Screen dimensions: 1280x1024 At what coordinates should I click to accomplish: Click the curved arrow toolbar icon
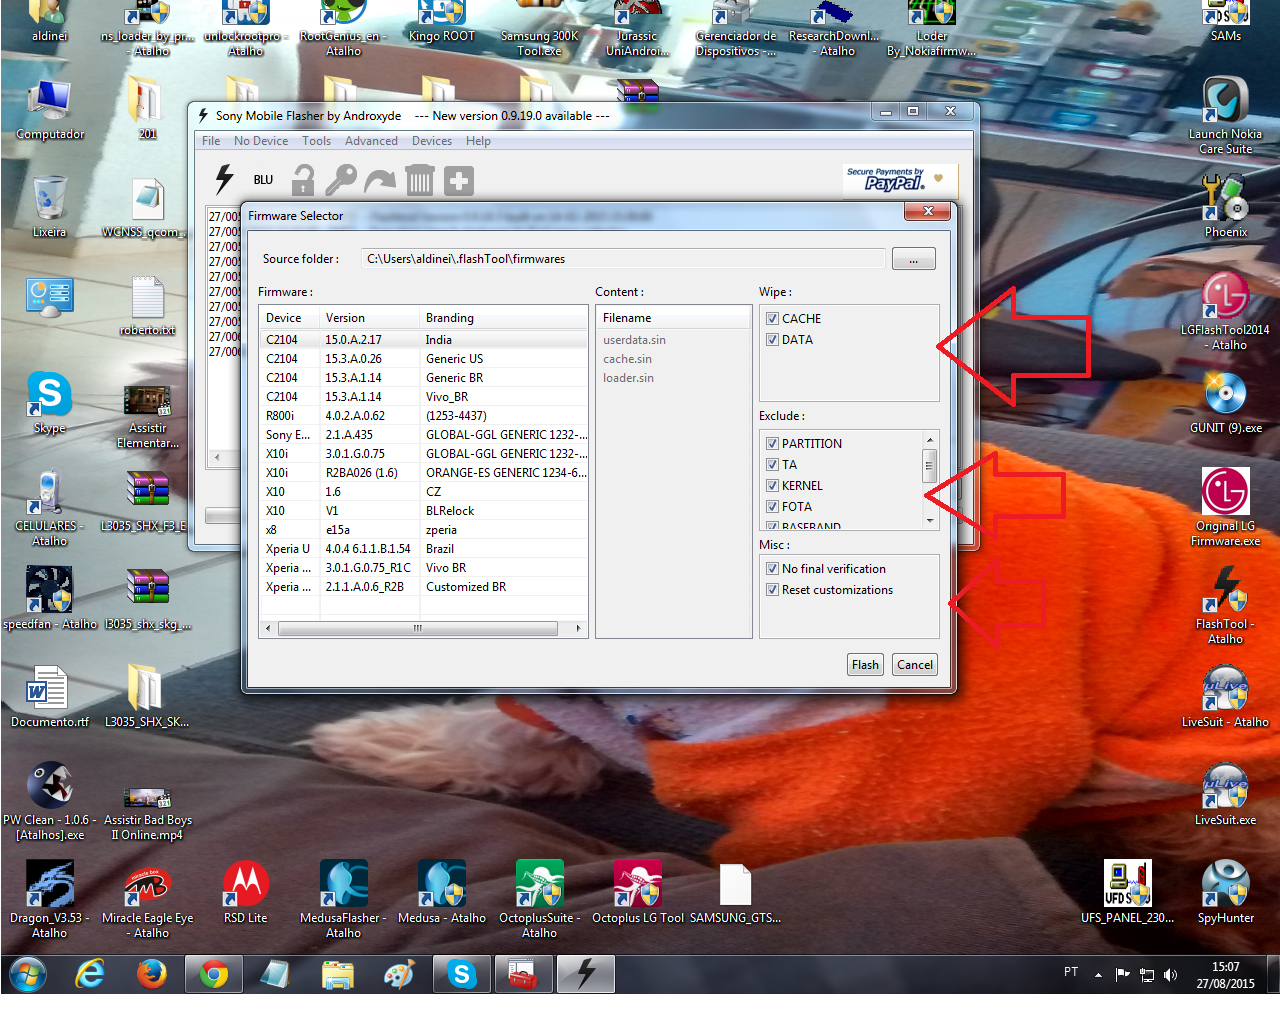pos(380,180)
